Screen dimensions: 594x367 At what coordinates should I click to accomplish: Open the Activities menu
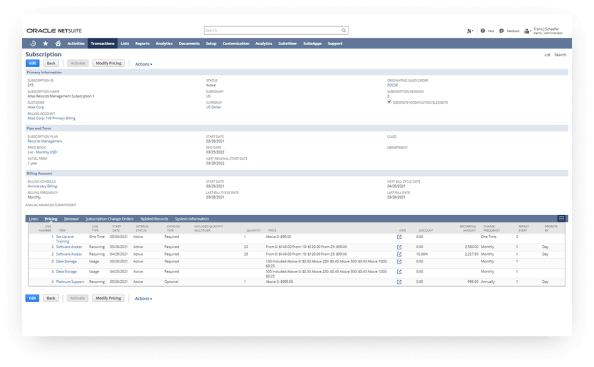(76, 44)
